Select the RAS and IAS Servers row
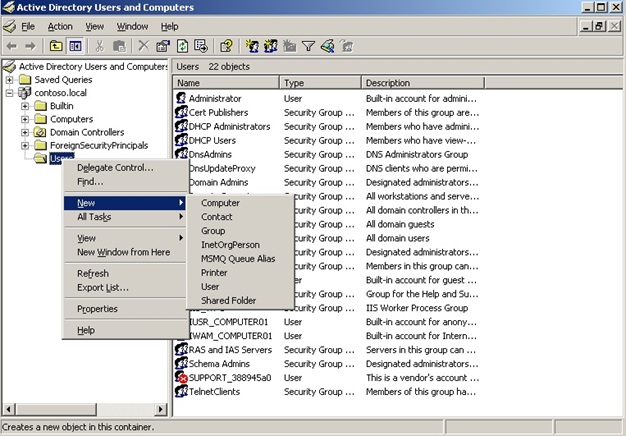The image size is (626, 436). point(327,350)
